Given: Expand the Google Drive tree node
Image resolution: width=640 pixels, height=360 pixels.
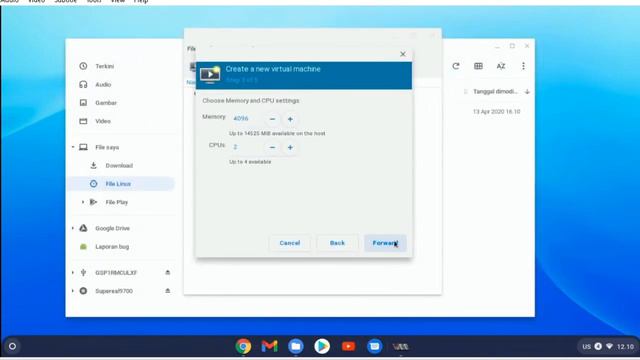Looking at the screenshot, I should click(73, 228).
